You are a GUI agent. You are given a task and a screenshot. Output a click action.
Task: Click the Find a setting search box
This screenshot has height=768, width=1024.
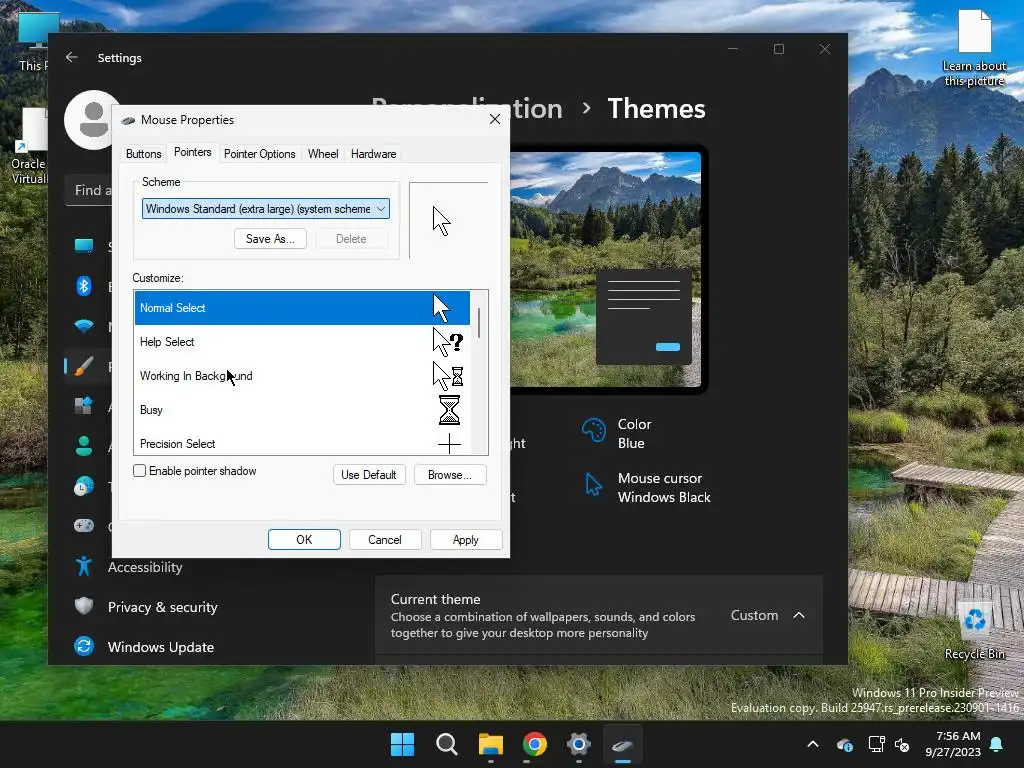[89, 191]
